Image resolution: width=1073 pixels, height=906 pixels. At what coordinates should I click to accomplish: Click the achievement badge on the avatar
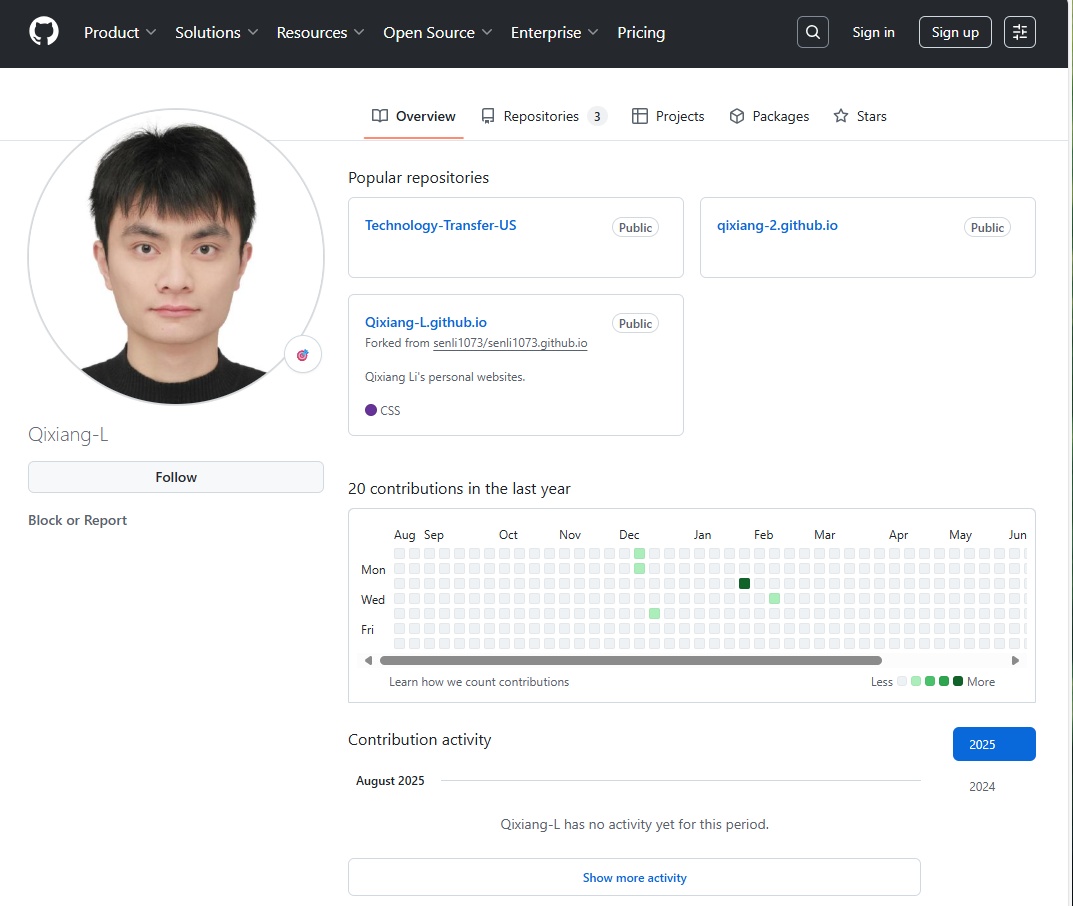302,355
